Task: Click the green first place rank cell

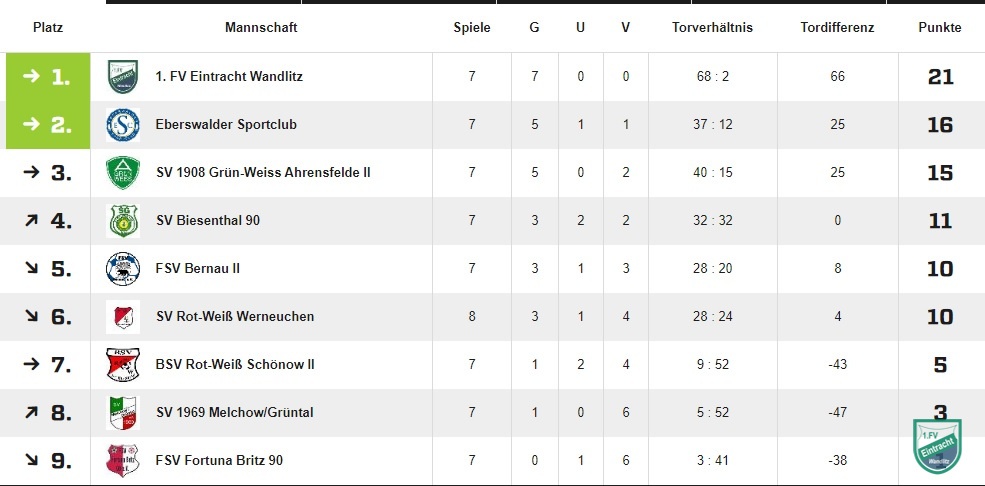Action: 48,77
